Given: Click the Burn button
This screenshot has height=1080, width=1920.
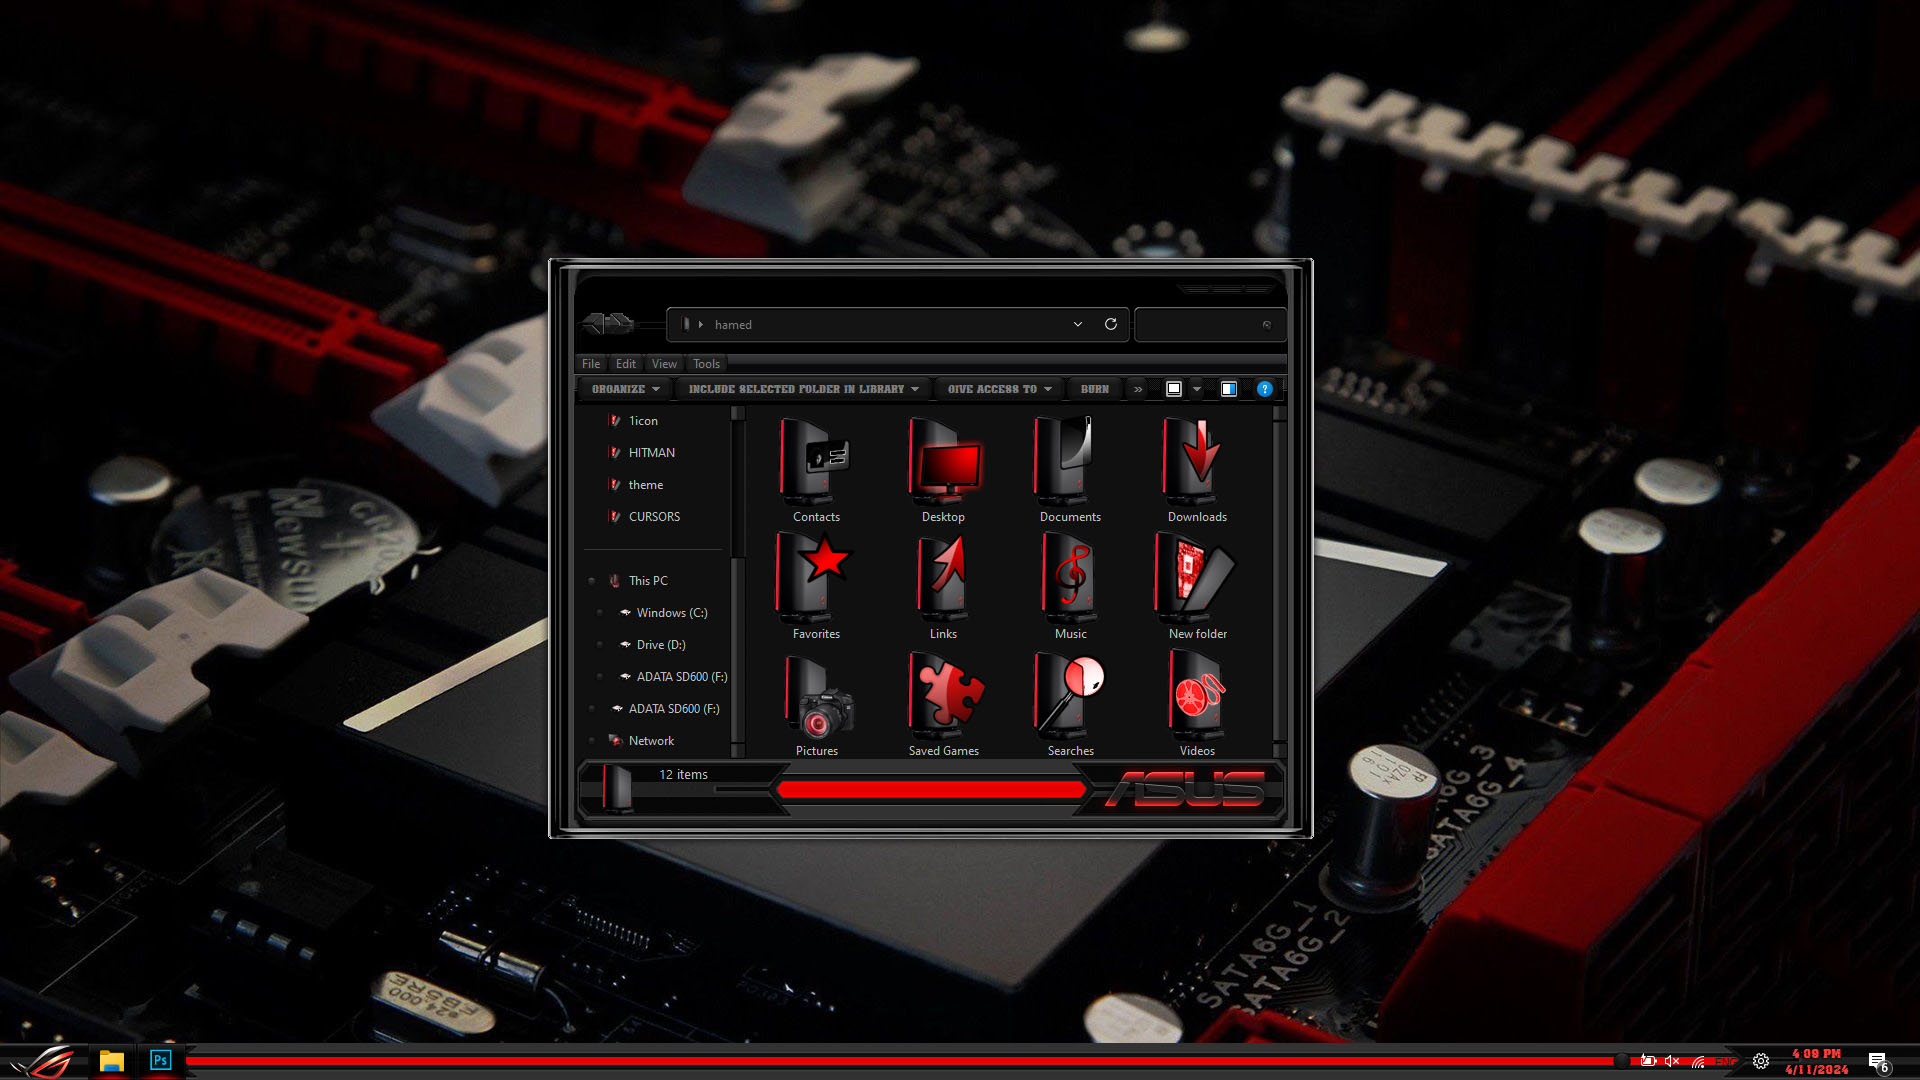Looking at the screenshot, I should click(1094, 389).
